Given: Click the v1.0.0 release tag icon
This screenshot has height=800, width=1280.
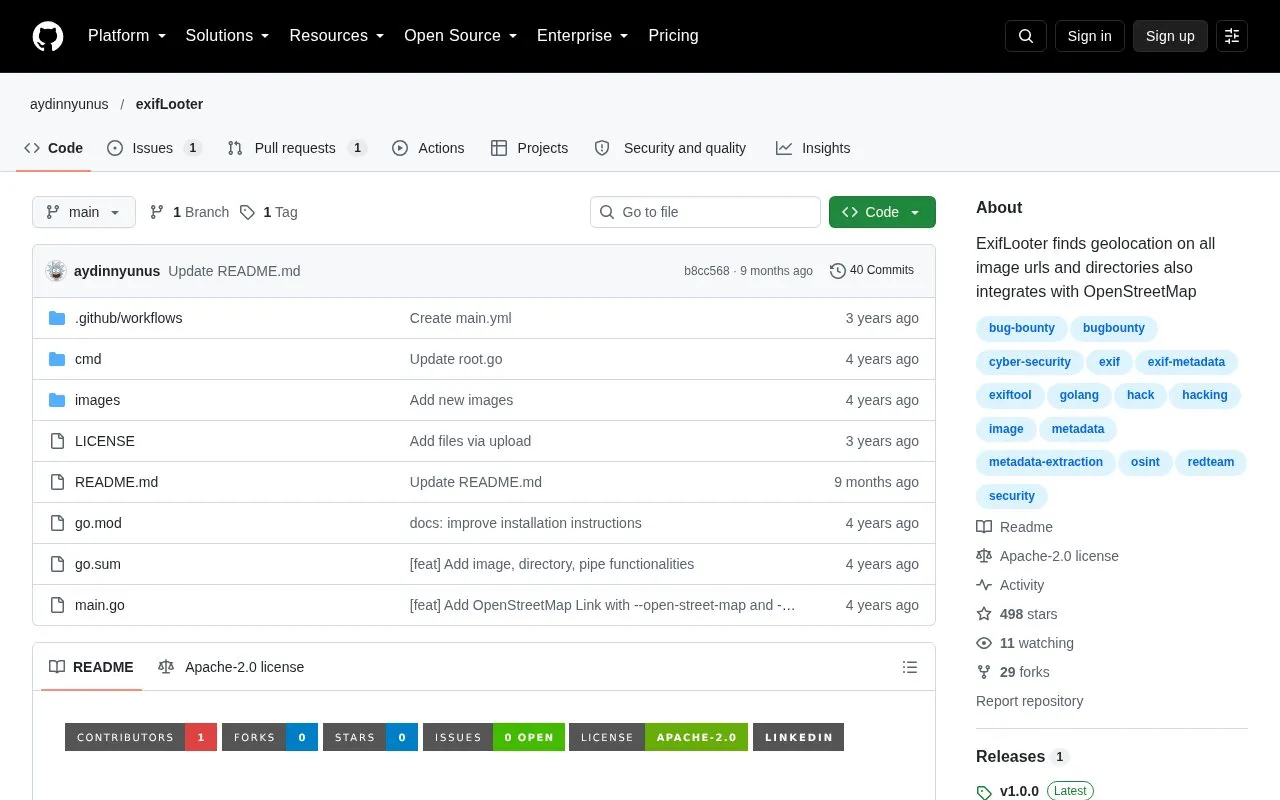Looking at the screenshot, I should click(984, 792).
